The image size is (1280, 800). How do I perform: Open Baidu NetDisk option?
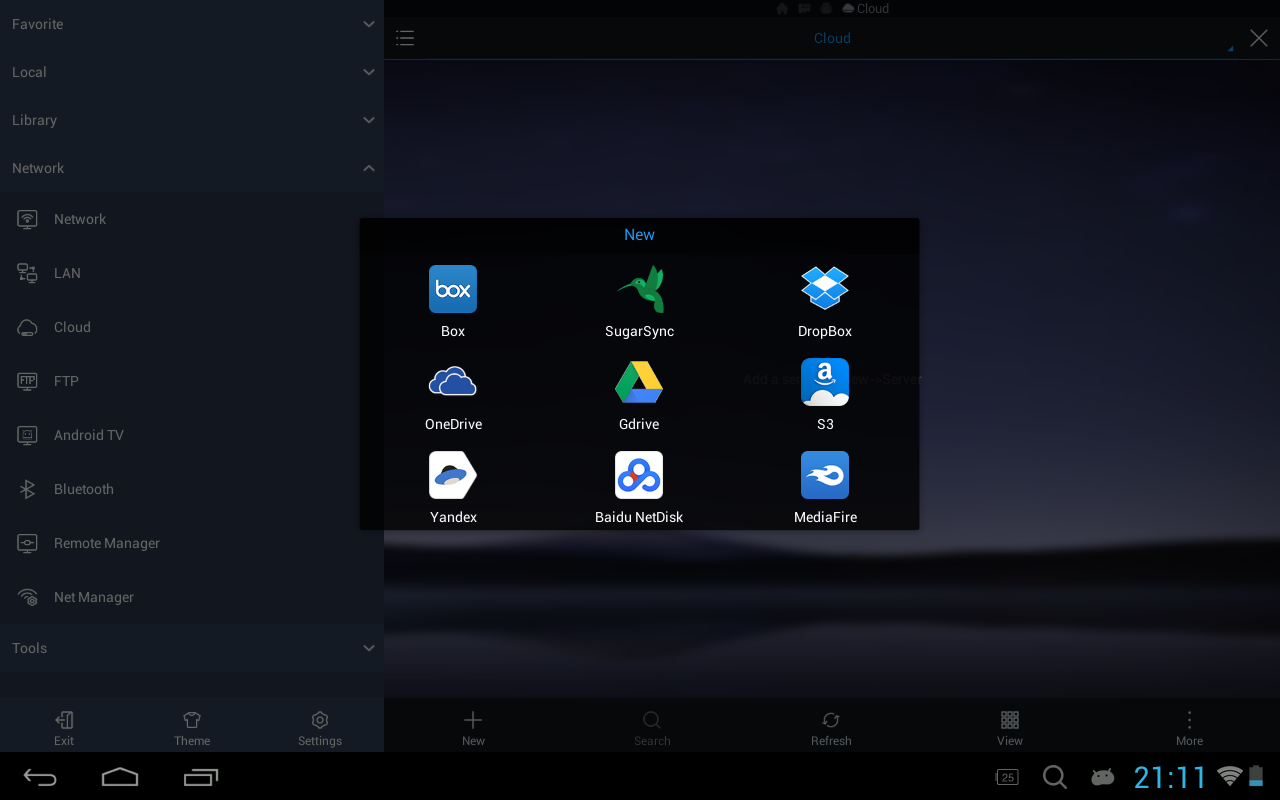[x=639, y=476]
